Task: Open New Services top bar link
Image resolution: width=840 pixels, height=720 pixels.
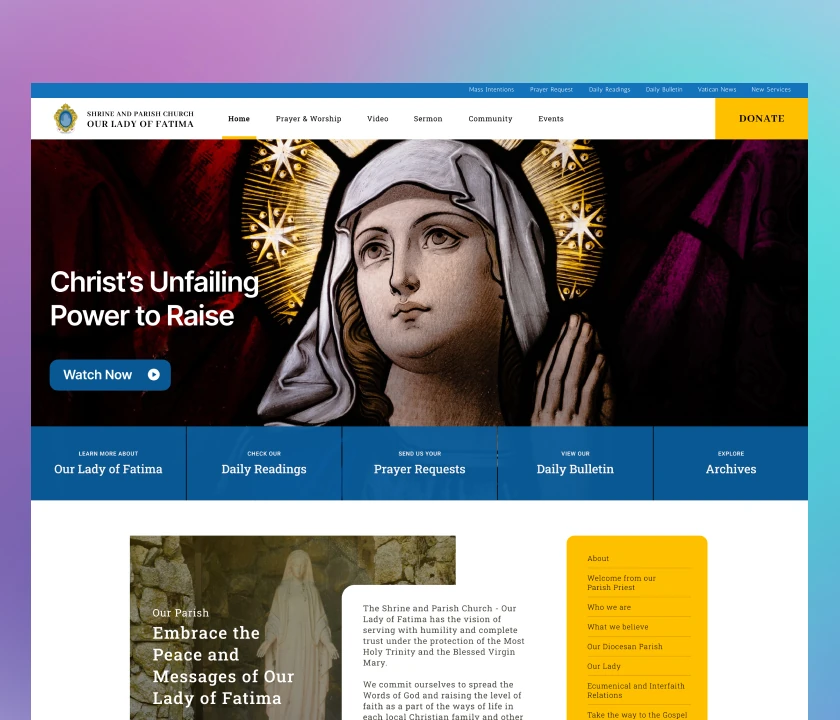Action: 771,89
